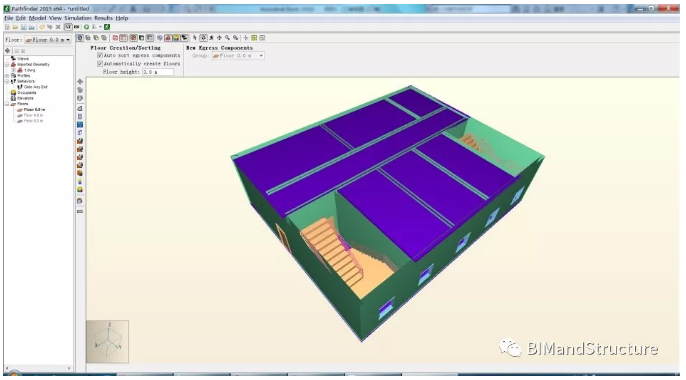Click the tree panel scrollbar left arrow
This screenshot has height=380, width=686.
coord(7,368)
